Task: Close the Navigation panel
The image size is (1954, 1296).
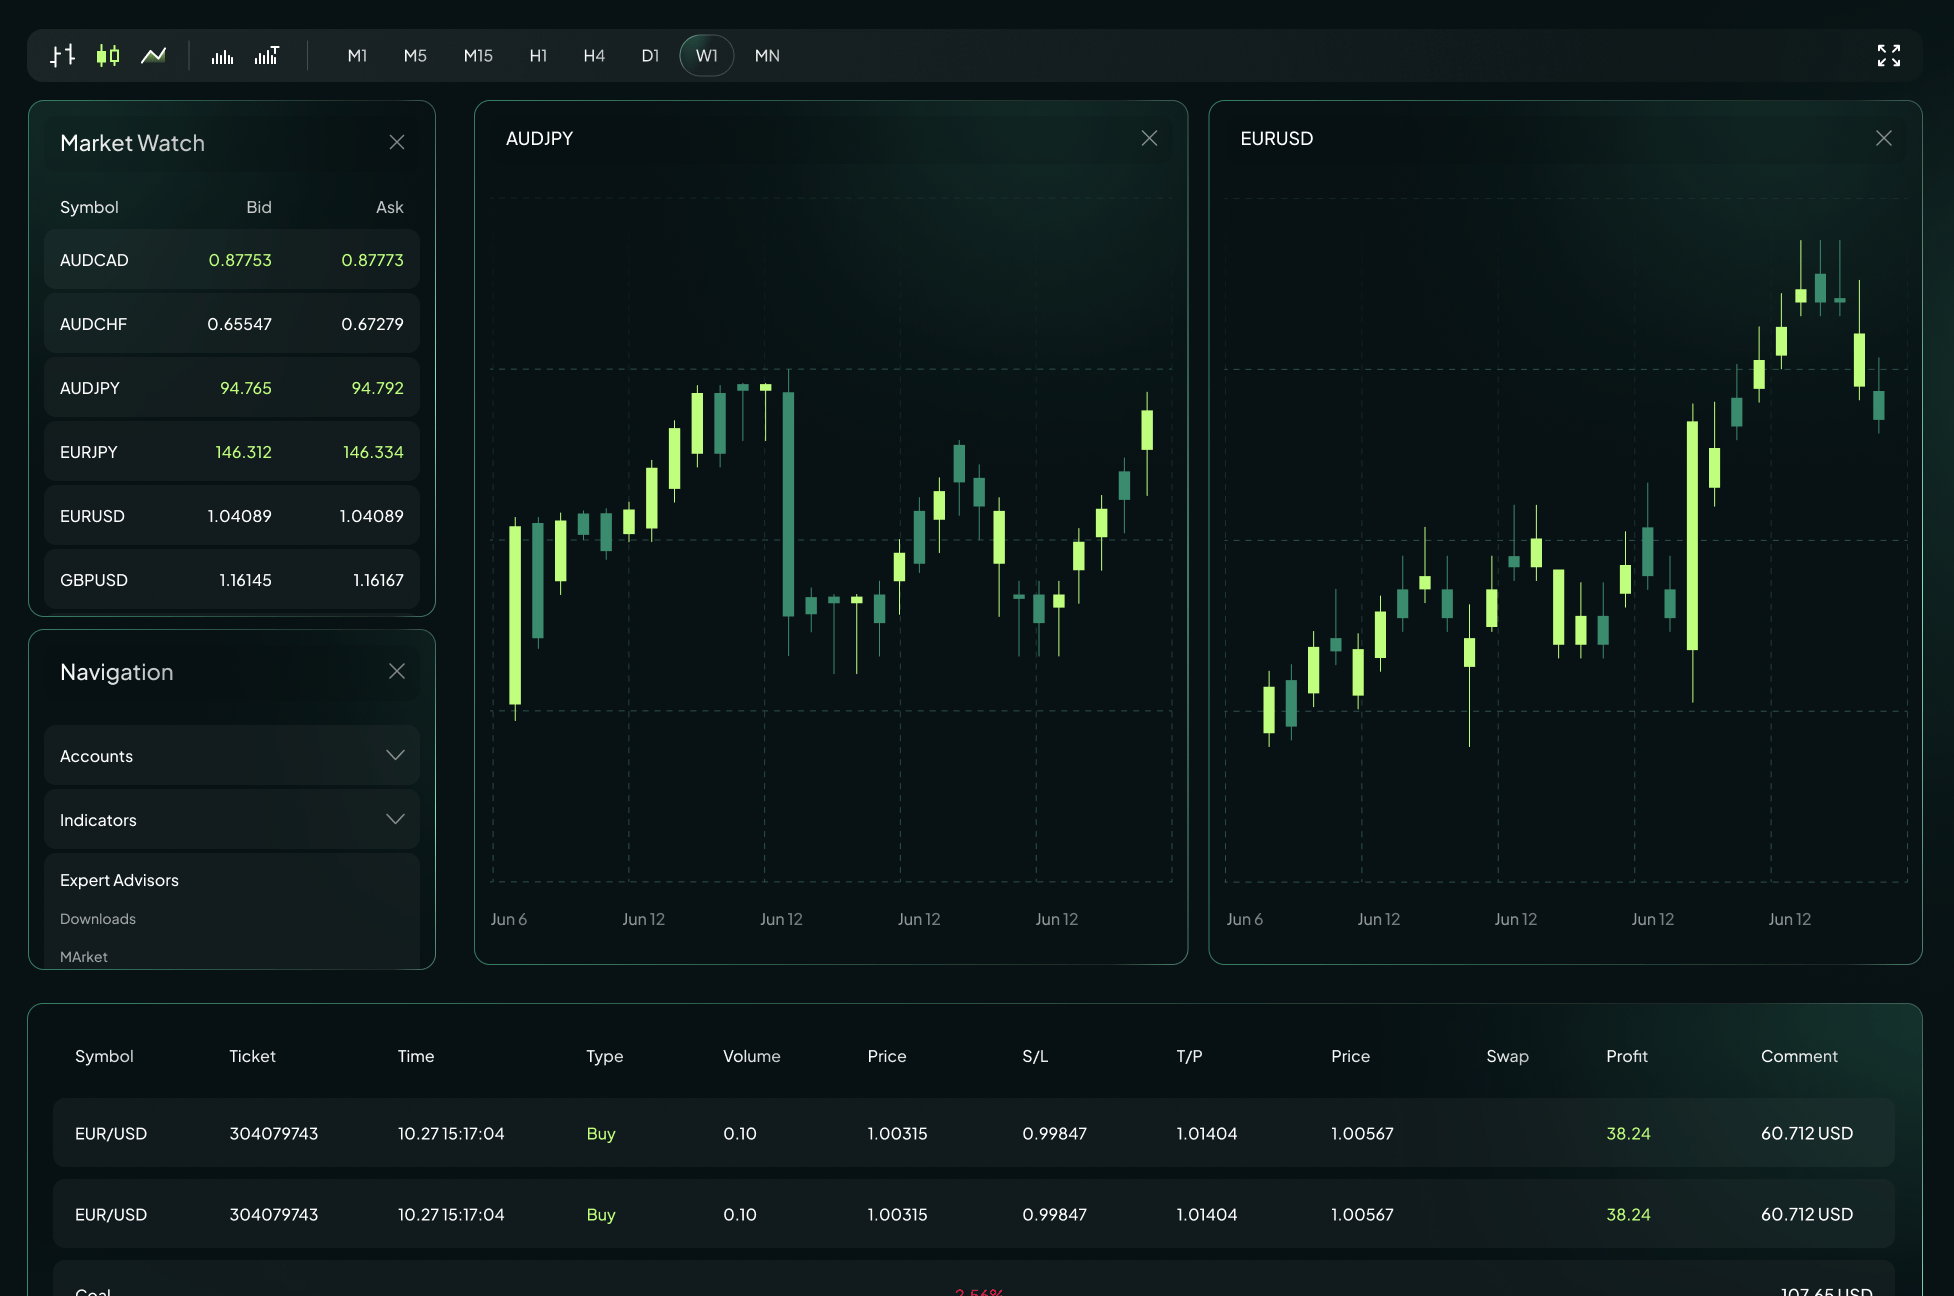Action: (397, 671)
